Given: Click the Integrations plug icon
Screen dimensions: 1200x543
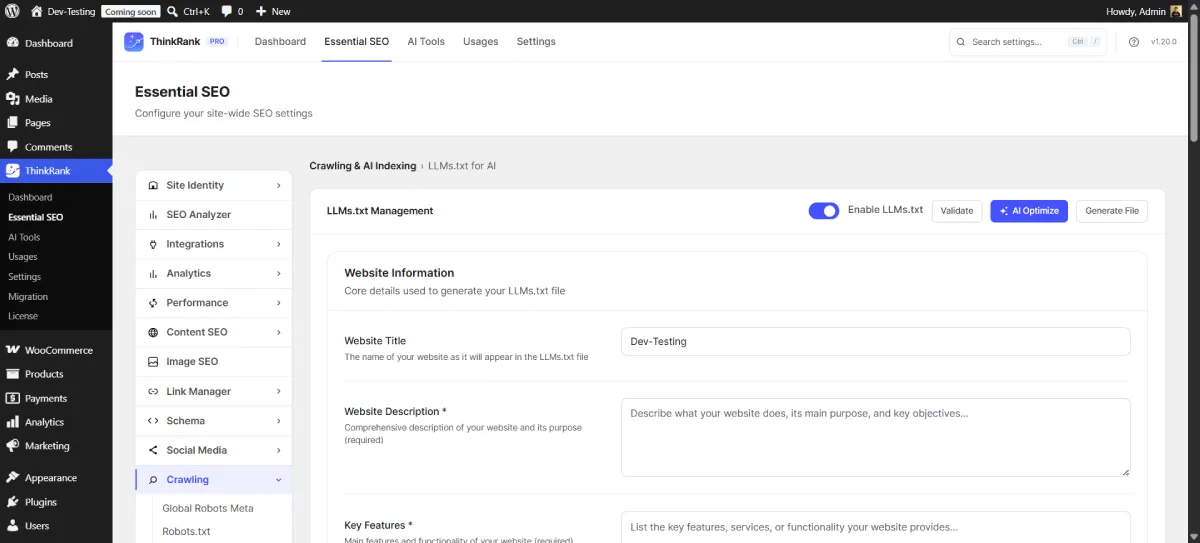Looking at the screenshot, I should pyautogui.click(x=153, y=244).
